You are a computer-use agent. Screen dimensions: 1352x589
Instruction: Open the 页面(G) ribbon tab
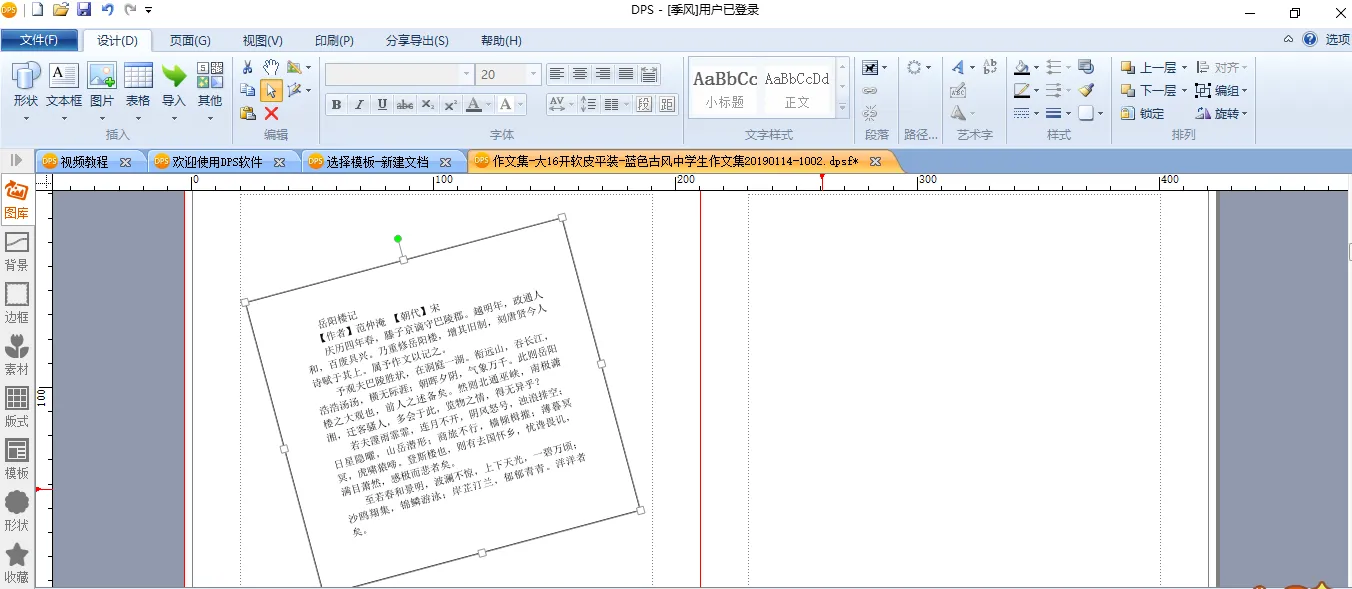[x=190, y=41]
